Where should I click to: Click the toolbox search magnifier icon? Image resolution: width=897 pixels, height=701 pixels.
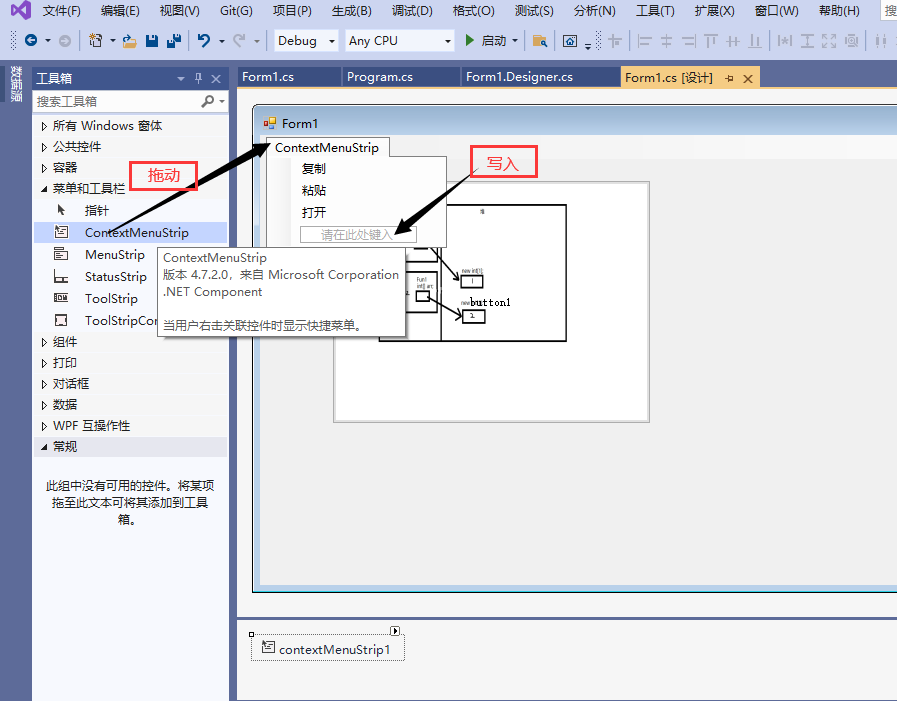click(x=208, y=101)
